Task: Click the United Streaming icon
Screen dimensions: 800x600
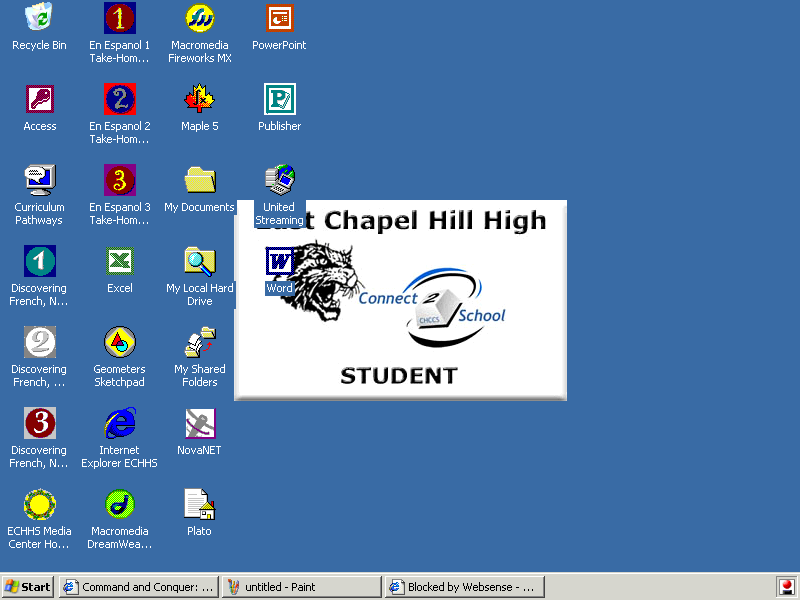Action: (x=279, y=180)
